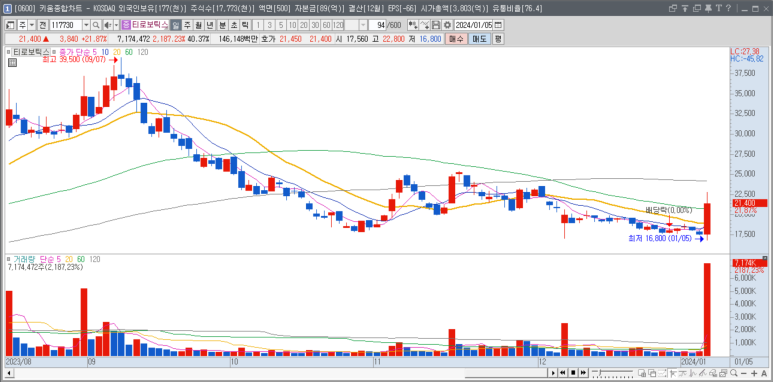Click the speaker sound icon
Image resolution: width=773 pixels, height=382 pixels.
point(108,25)
